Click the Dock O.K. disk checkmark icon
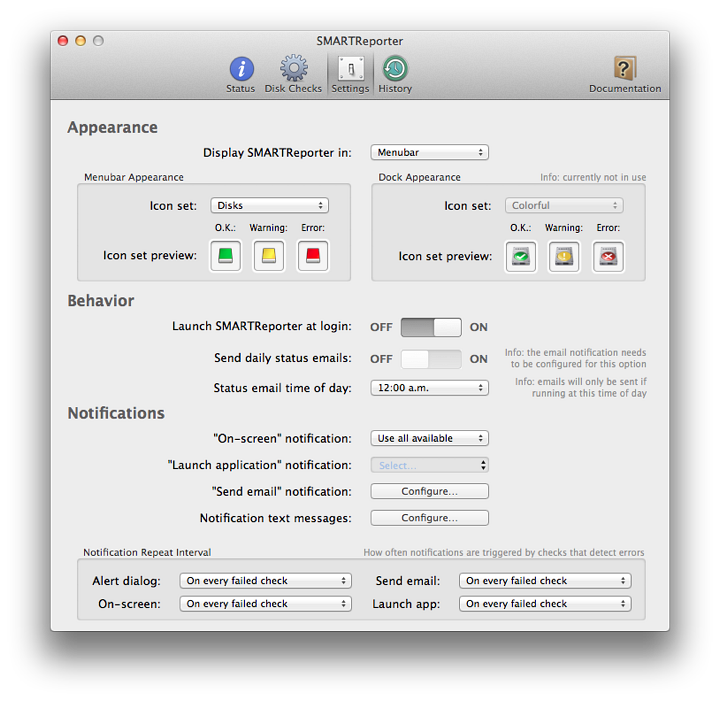This screenshot has width=720, height=701. click(x=521, y=257)
